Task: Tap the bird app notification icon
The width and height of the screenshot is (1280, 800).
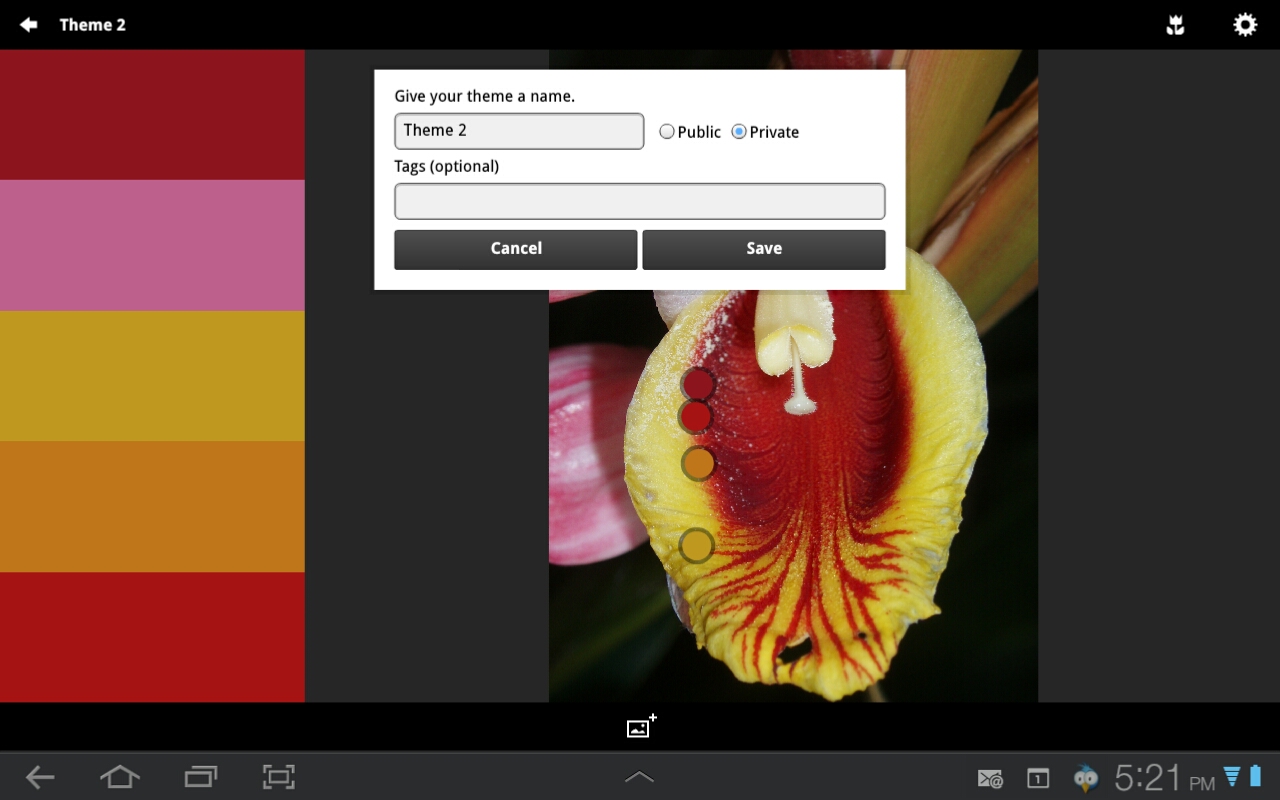Action: pyautogui.click(x=1085, y=778)
